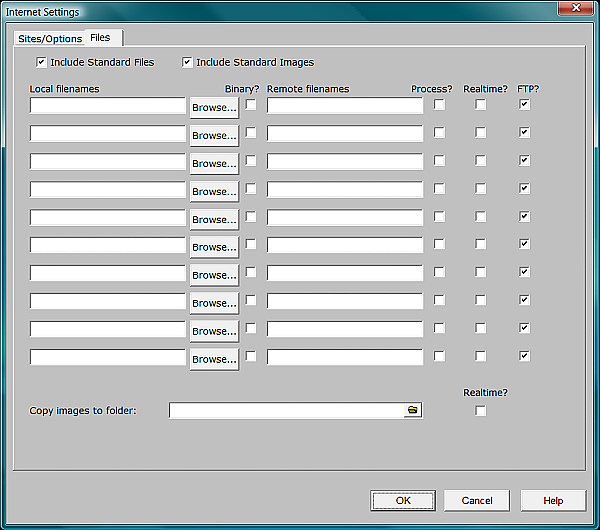Image resolution: width=600 pixels, height=530 pixels.
Task: Select the Files tab
Action: pos(101,37)
